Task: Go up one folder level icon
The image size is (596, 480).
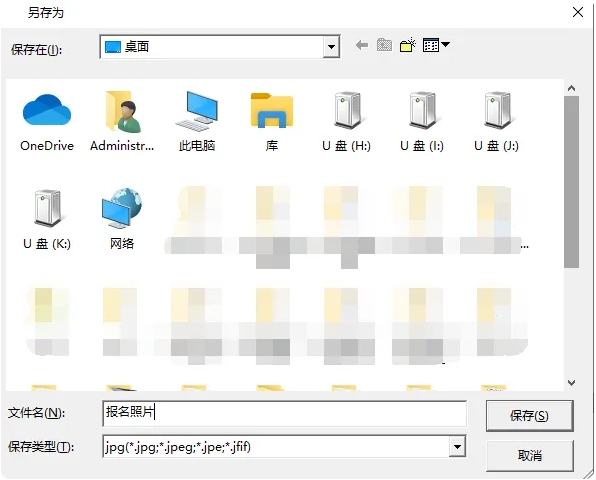Action: 384,45
